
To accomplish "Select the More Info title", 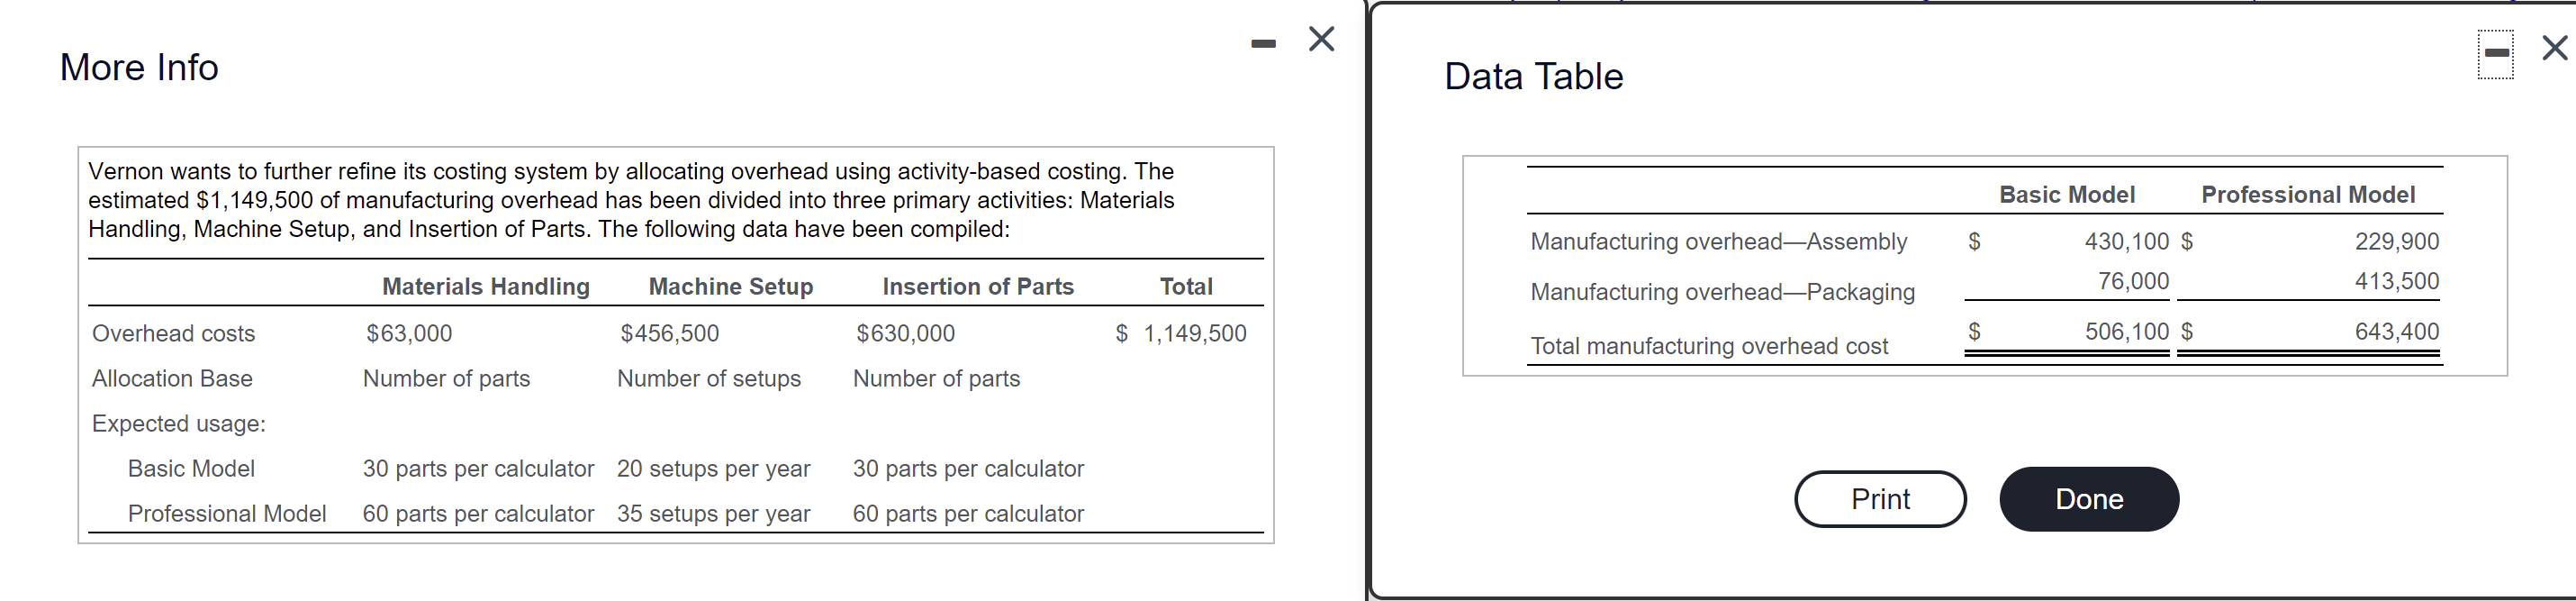I will tap(138, 67).
